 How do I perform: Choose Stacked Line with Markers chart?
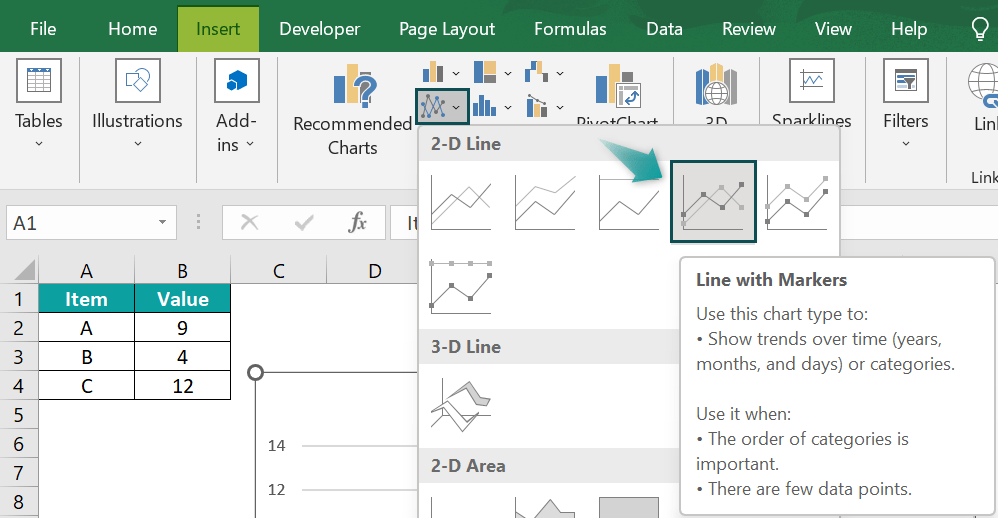click(797, 202)
